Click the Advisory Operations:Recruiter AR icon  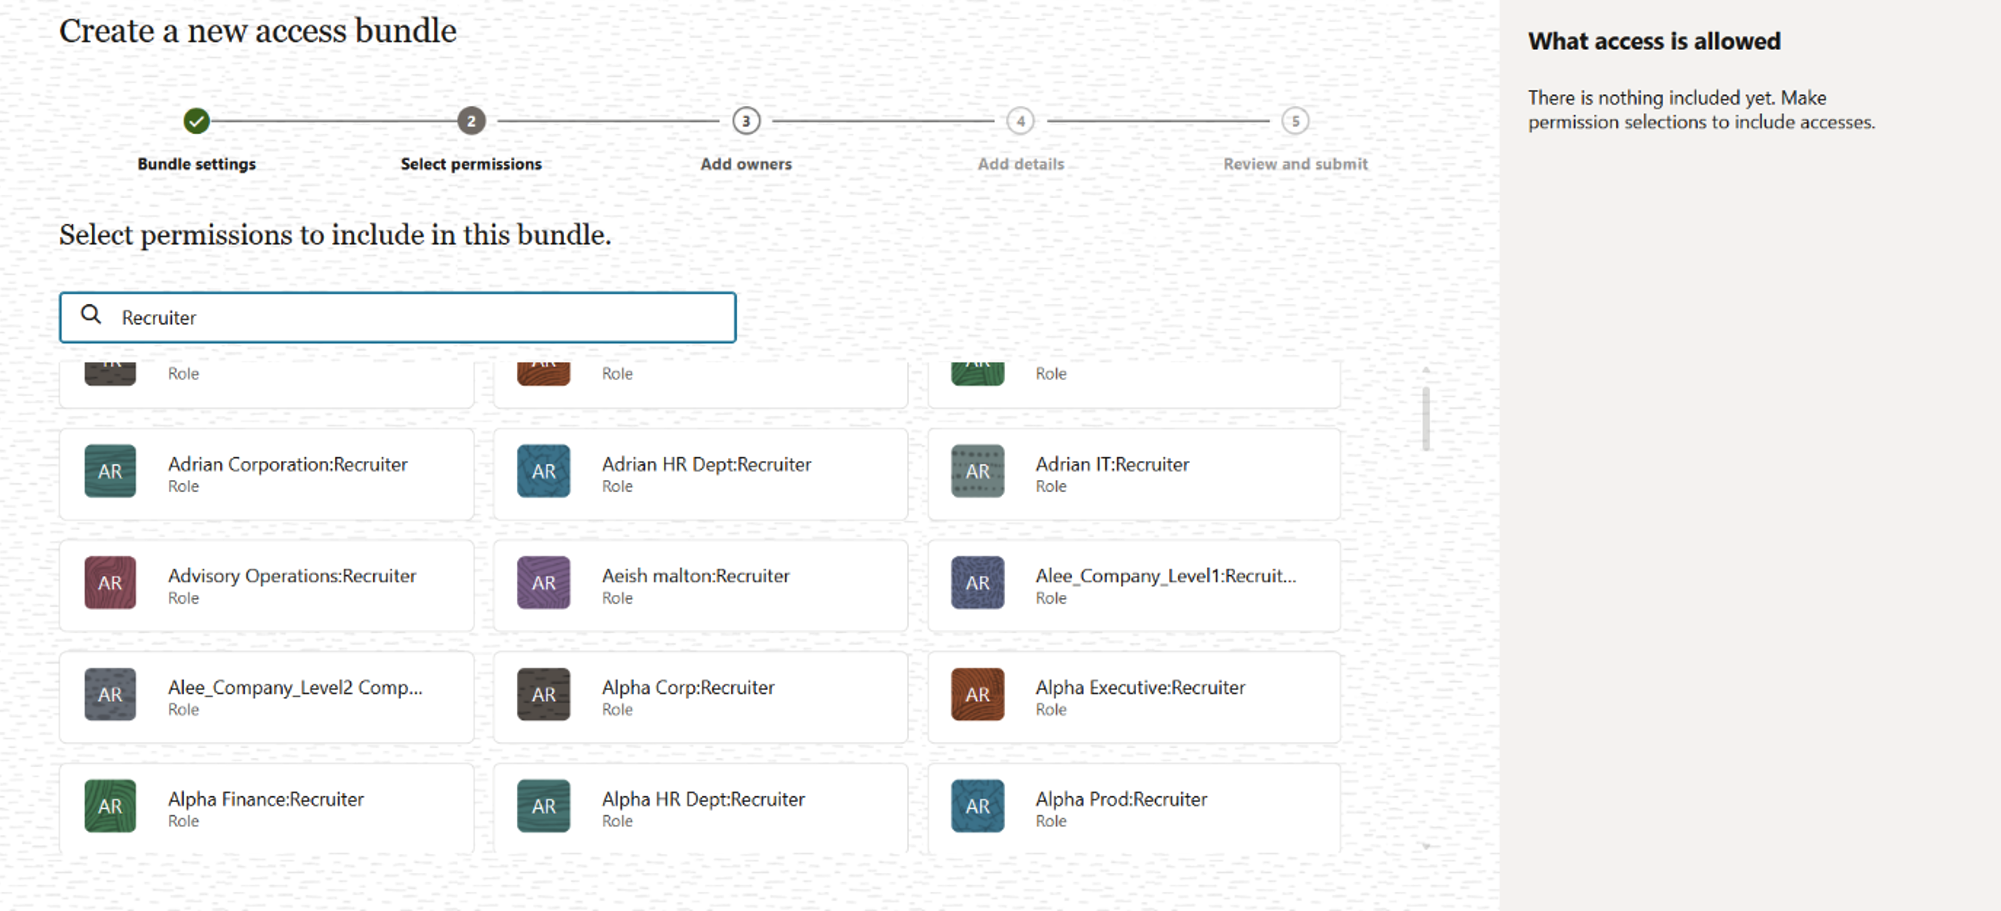(110, 583)
